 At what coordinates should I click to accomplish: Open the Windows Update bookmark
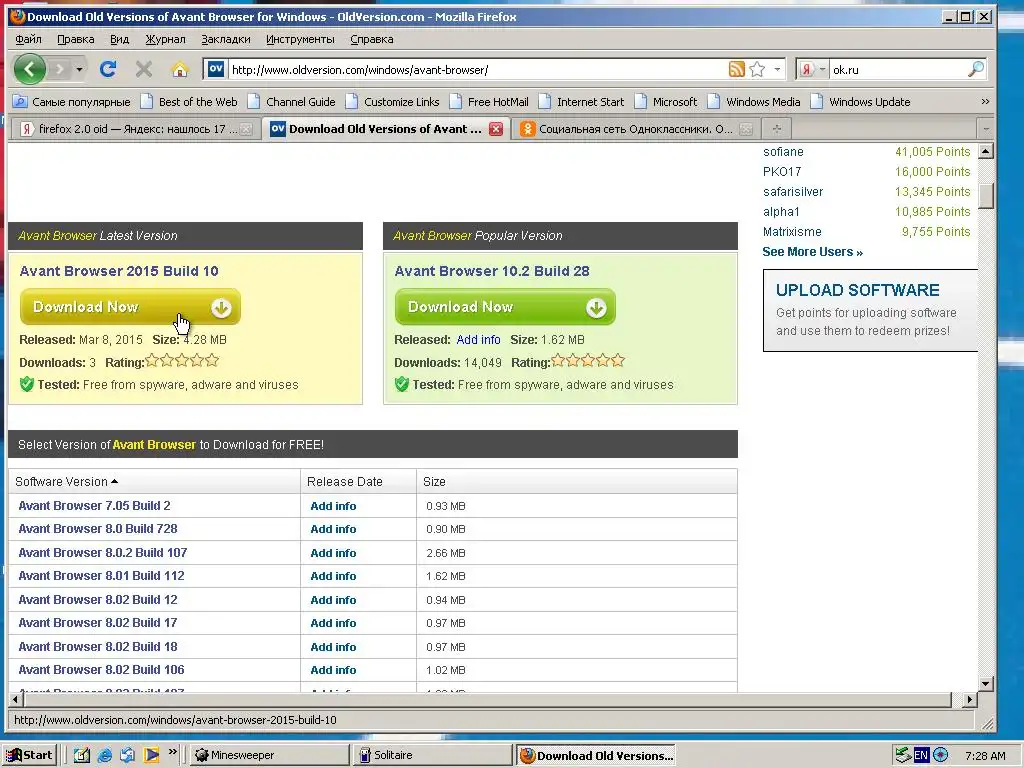(x=860, y=102)
